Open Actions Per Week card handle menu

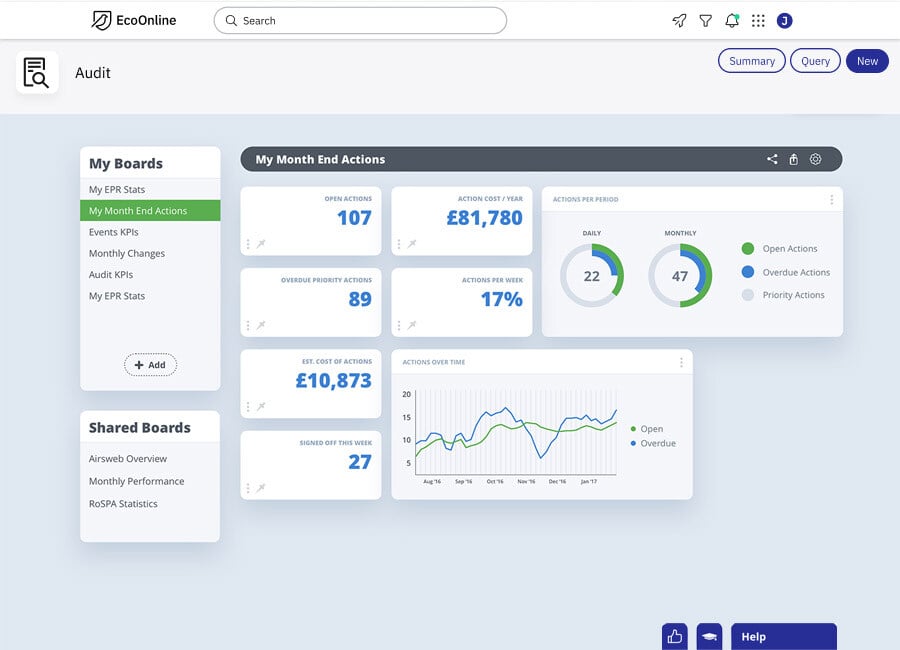(x=399, y=325)
